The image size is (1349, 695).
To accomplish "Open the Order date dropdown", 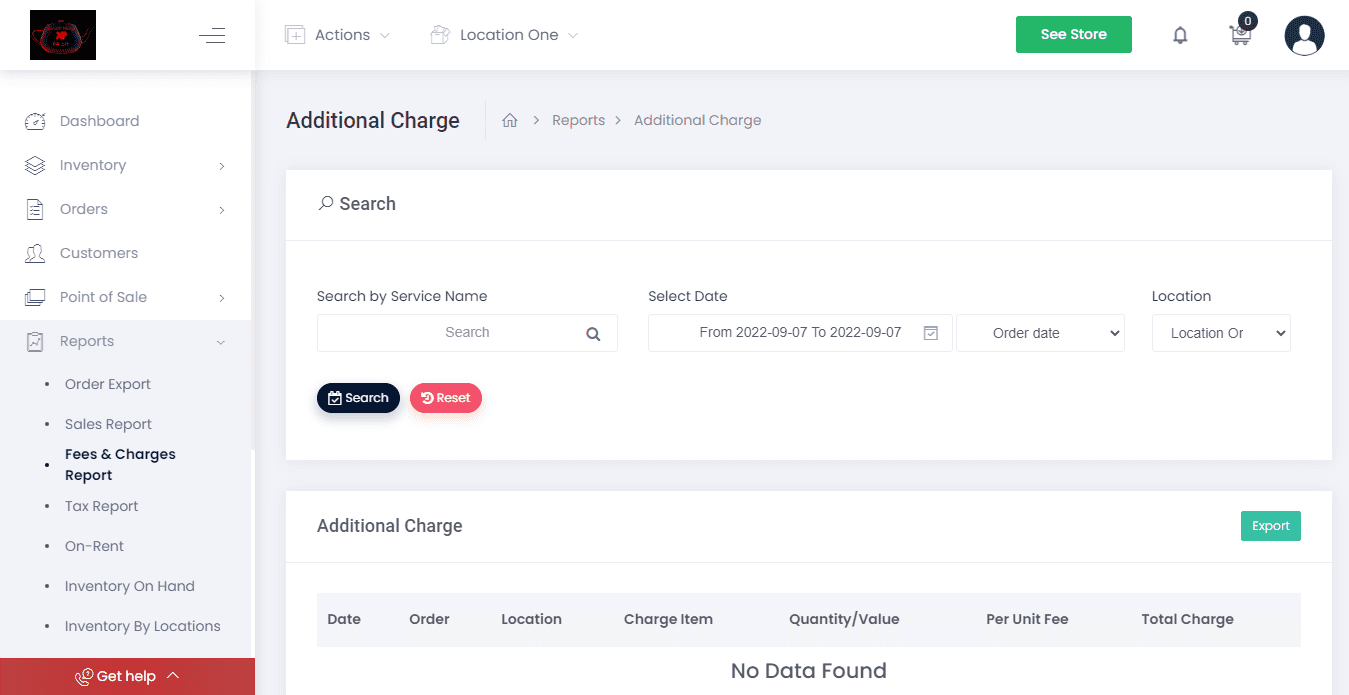I will click(1040, 332).
